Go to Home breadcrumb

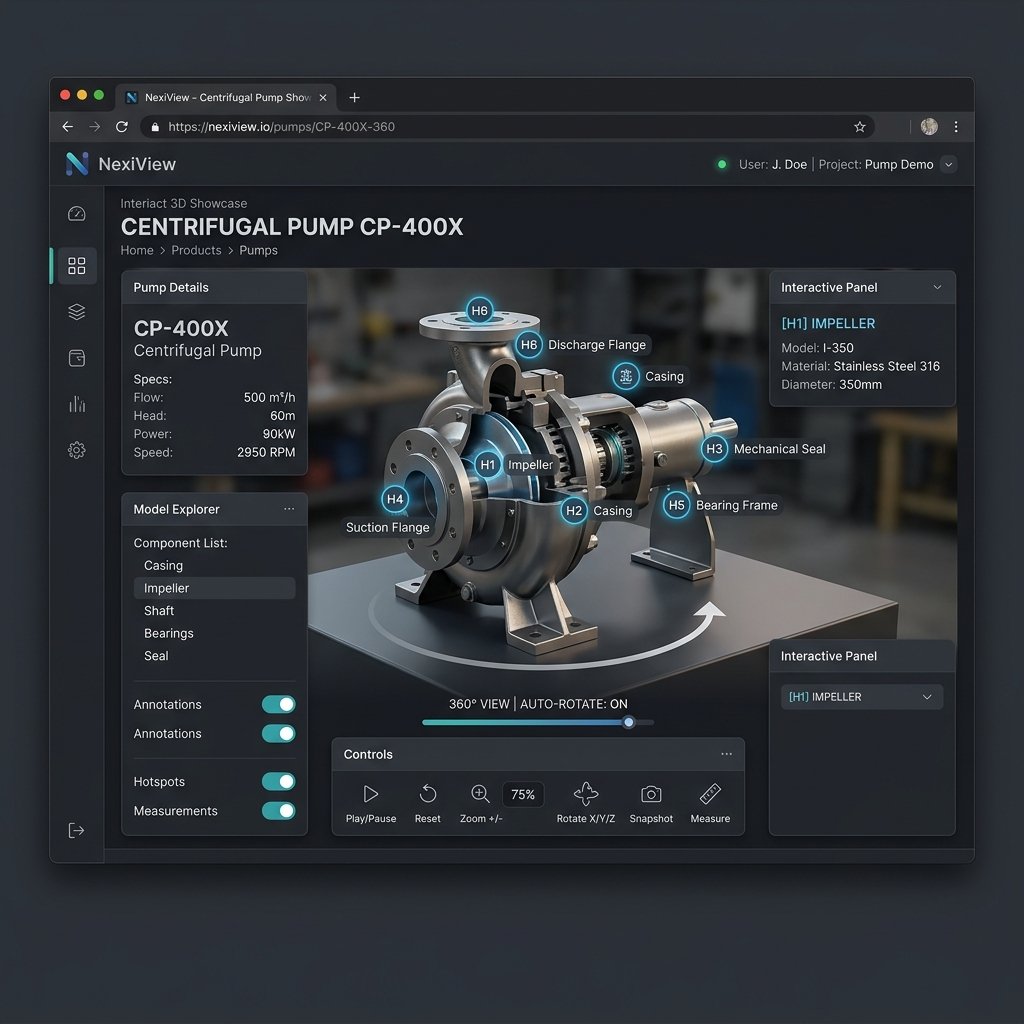tap(136, 250)
